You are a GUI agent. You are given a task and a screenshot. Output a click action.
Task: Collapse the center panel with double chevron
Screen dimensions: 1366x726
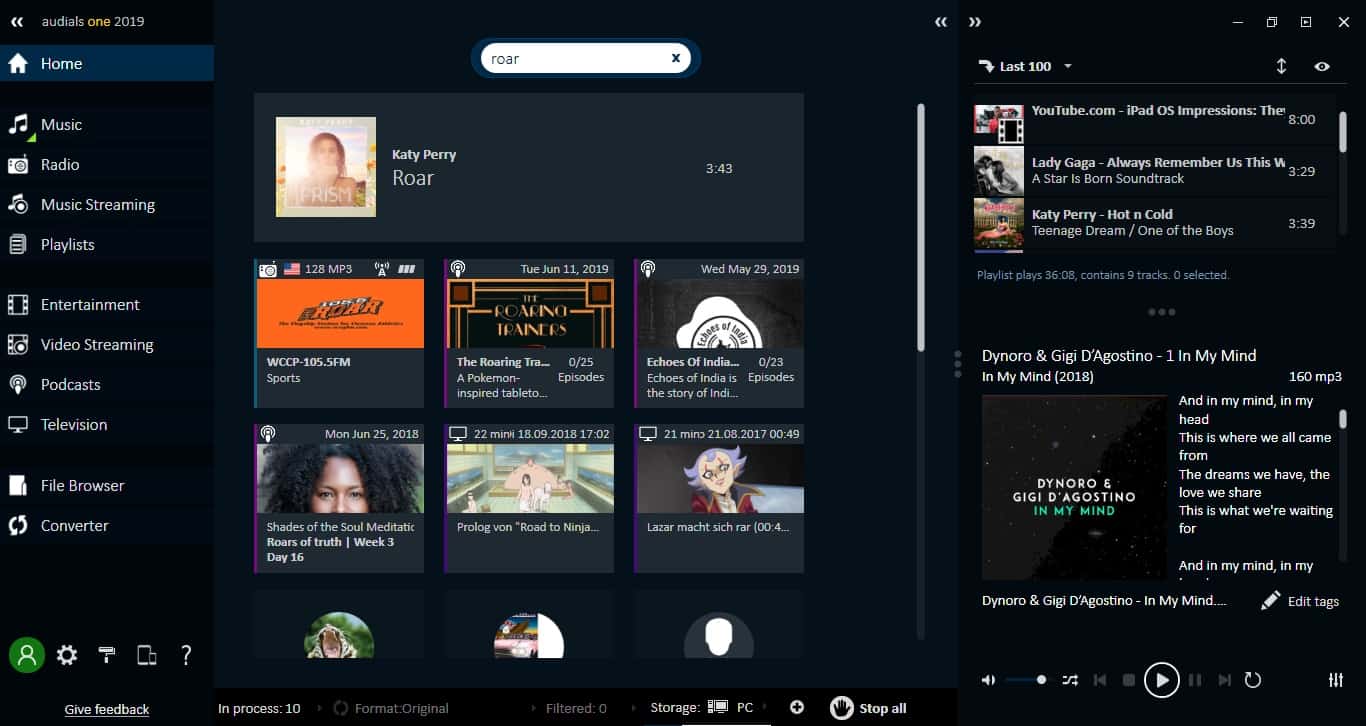941,22
